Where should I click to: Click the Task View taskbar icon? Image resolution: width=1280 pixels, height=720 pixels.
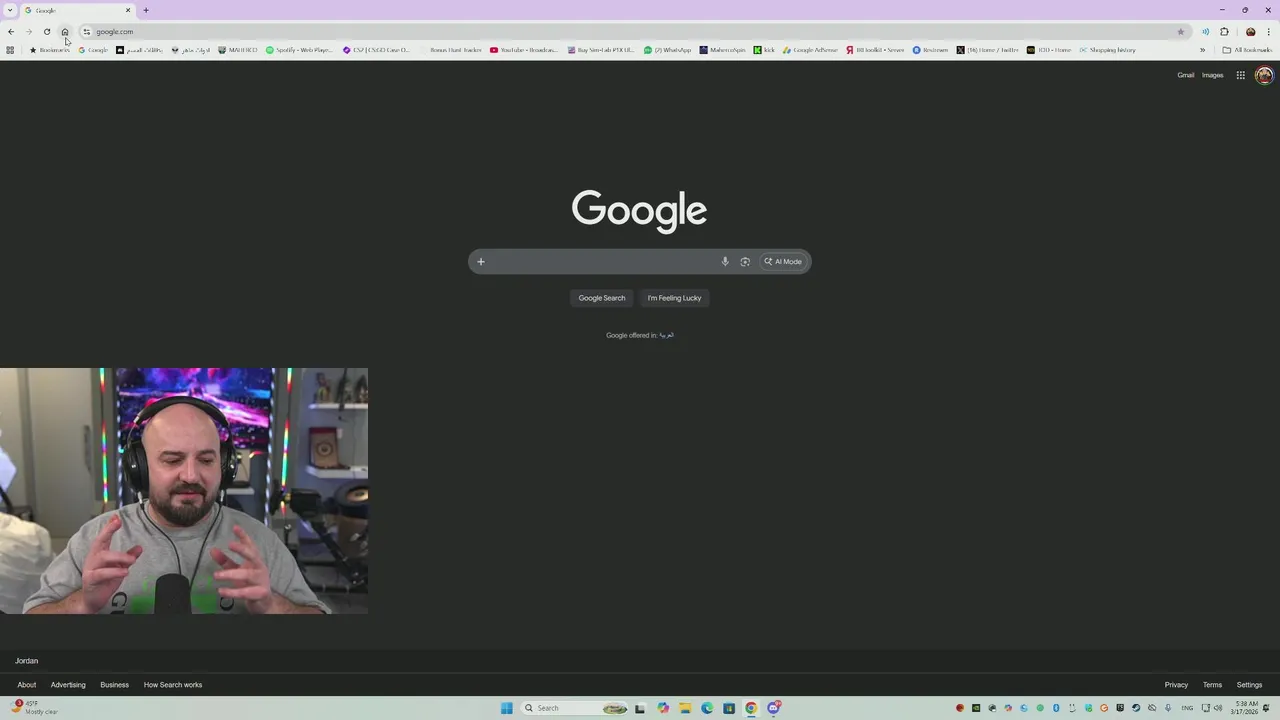click(x=640, y=708)
